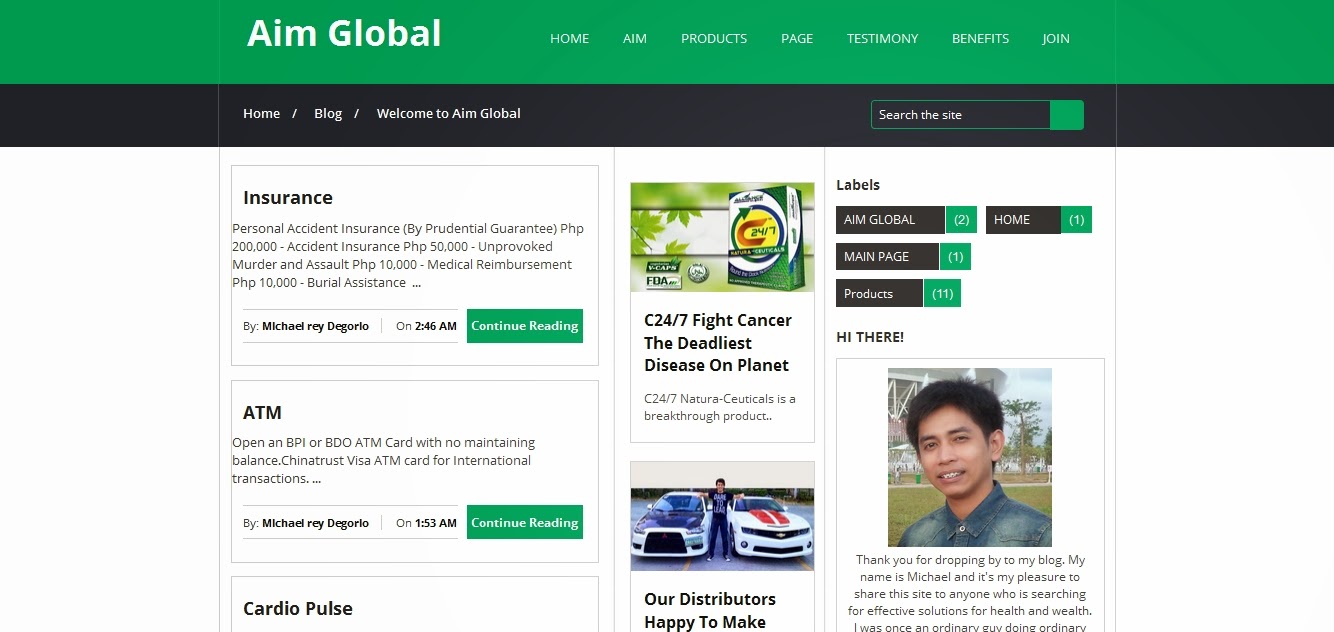Click C24/7 Natura-Ceuticals excerpt text

coord(720,407)
